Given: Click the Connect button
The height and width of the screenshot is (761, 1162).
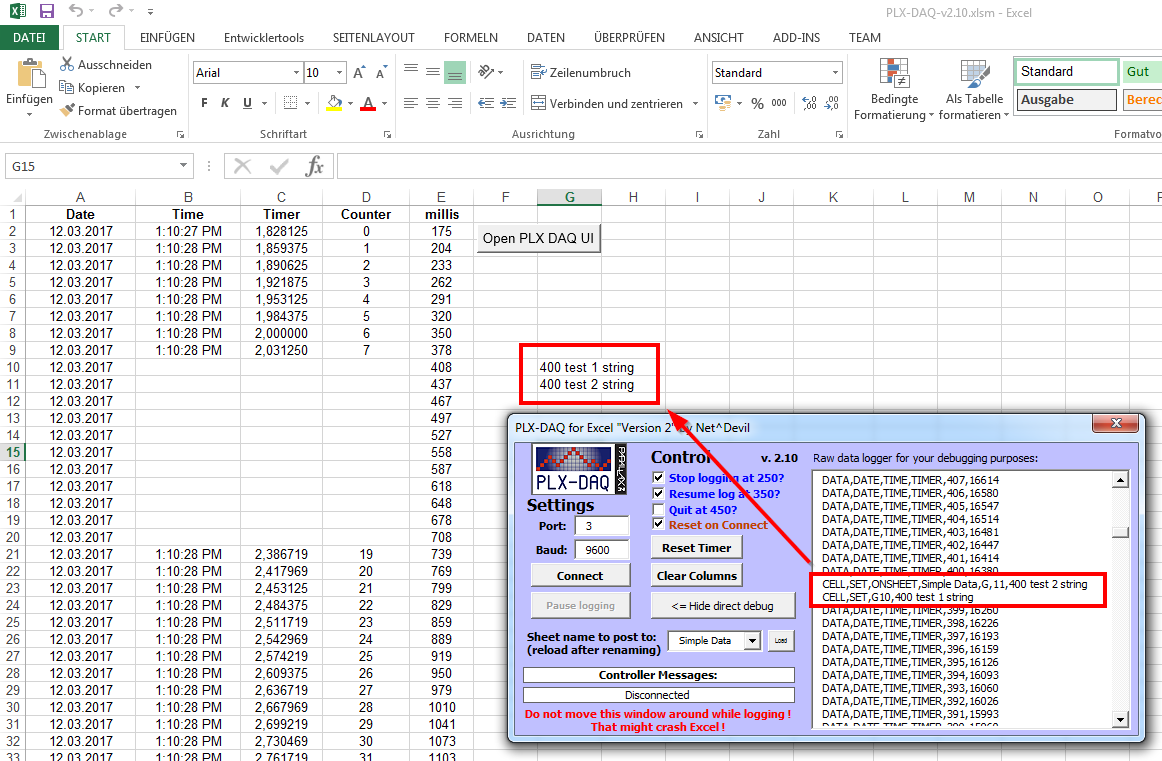Looking at the screenshot, I should pyautogui.click(x=580, y=576).
